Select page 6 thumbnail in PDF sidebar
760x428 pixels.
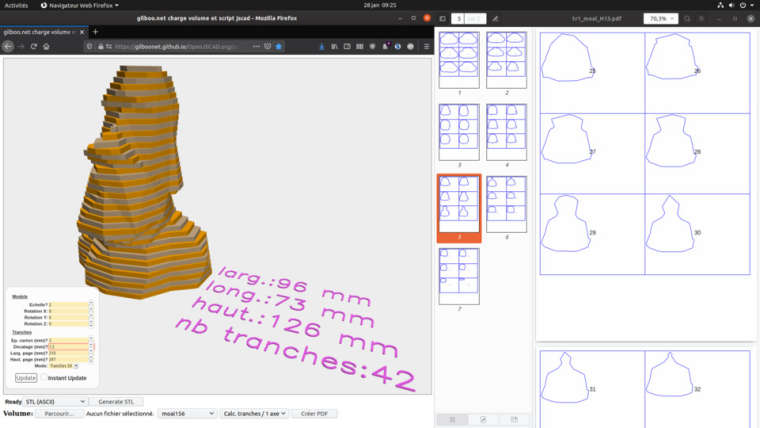[507, 204]
